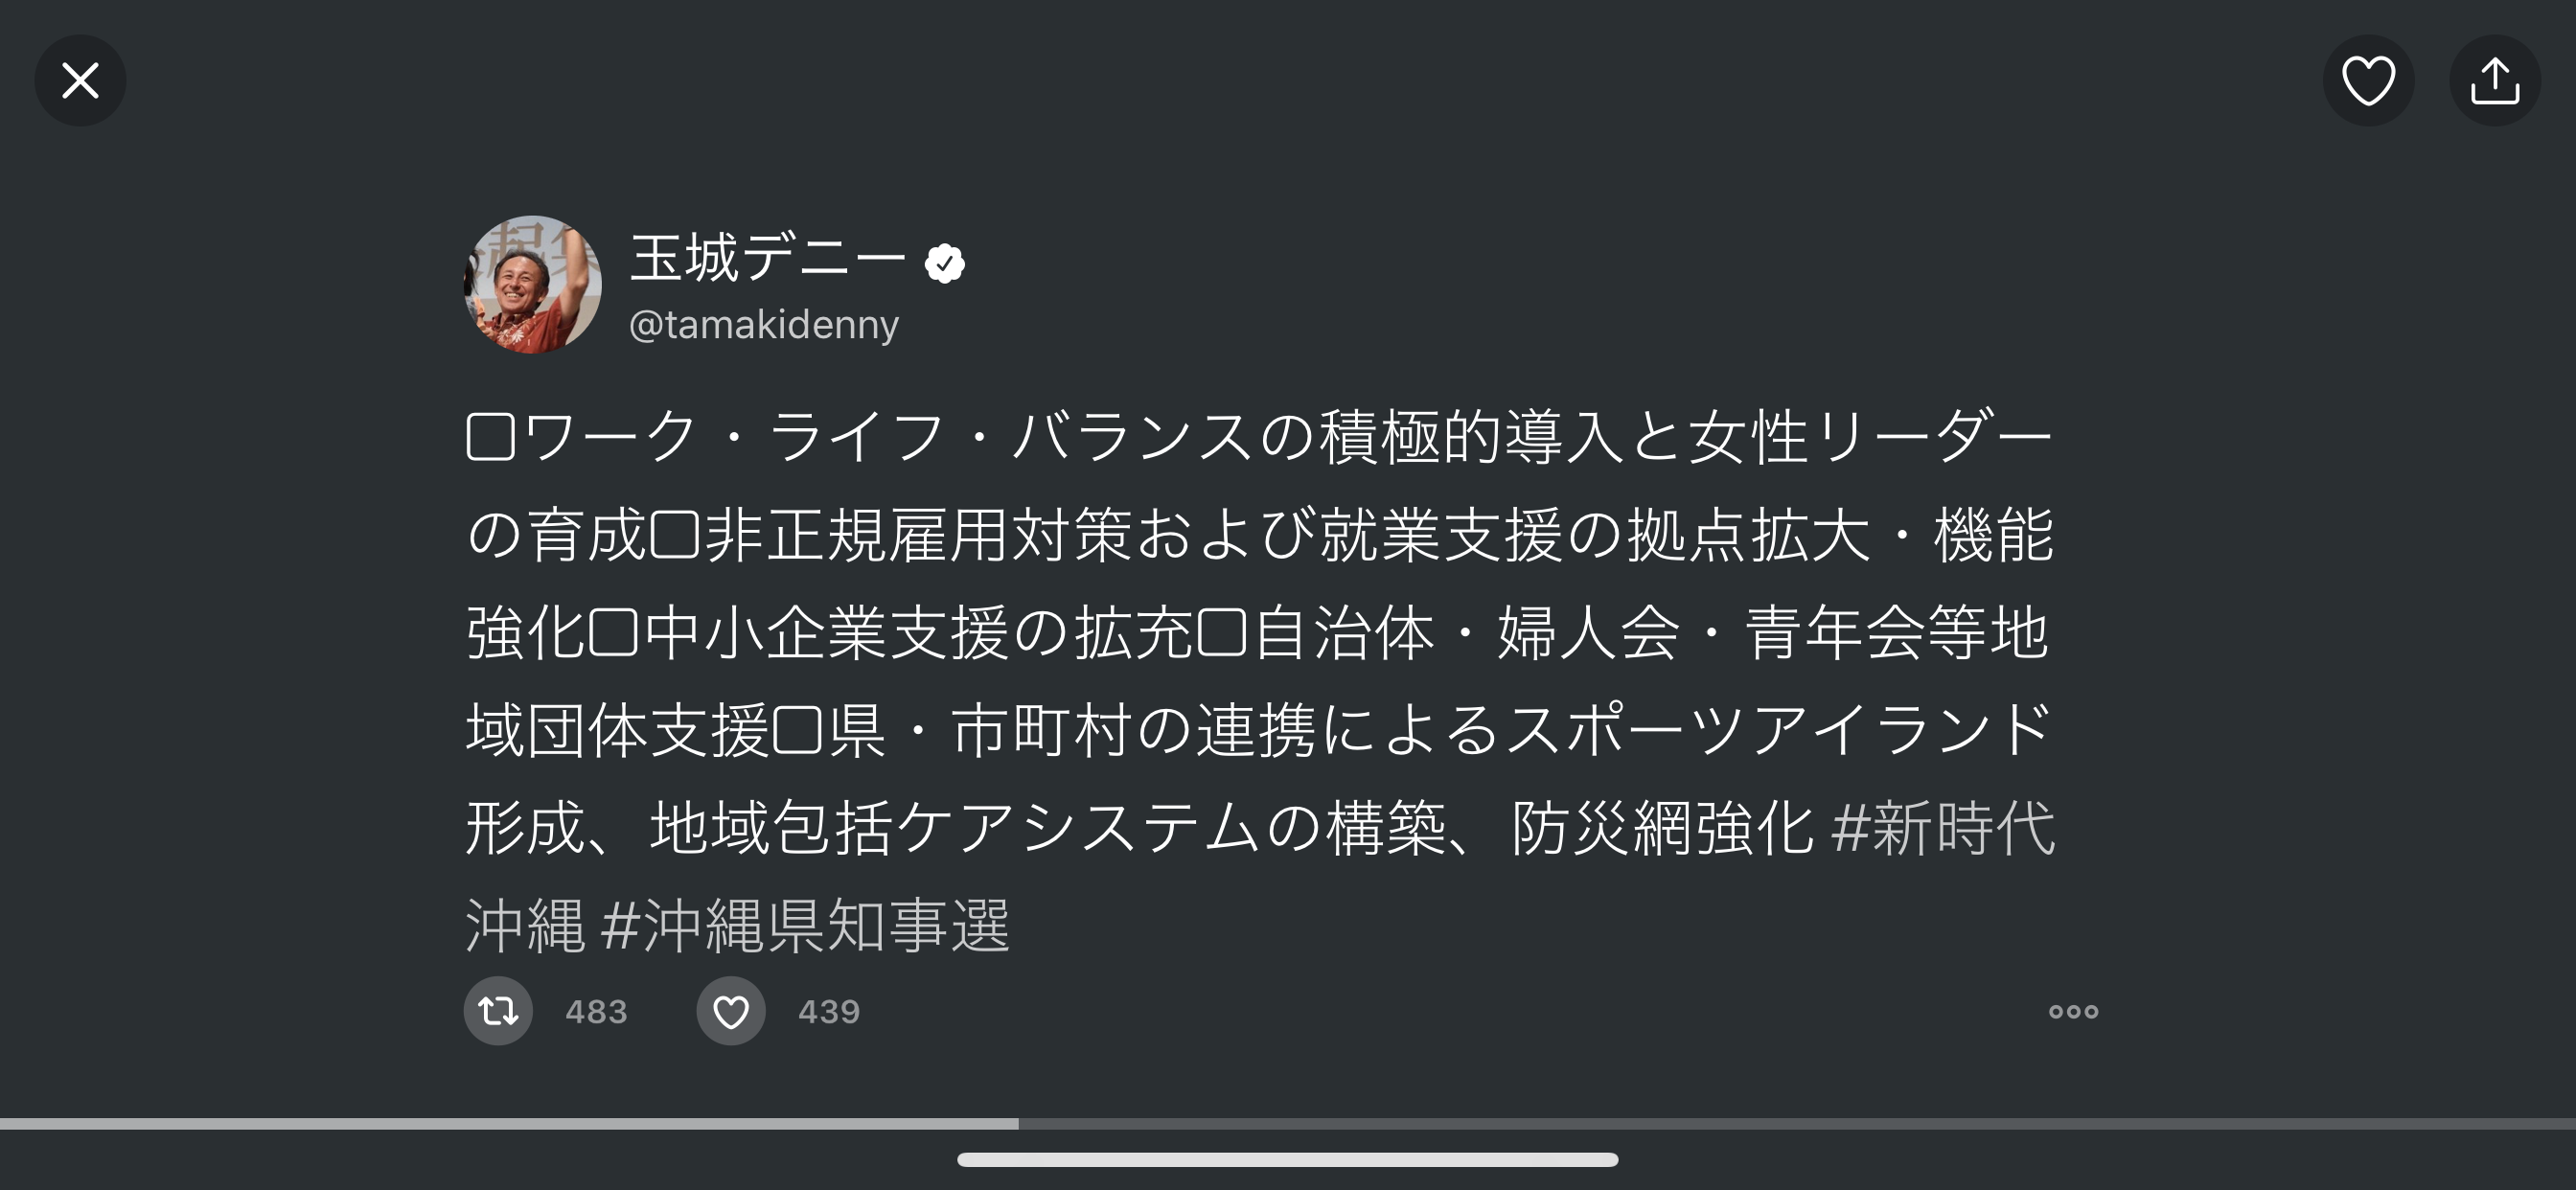Open hashtag #新時代沖縄
Screen dimensions: 2576x1190
point(1943,828)
